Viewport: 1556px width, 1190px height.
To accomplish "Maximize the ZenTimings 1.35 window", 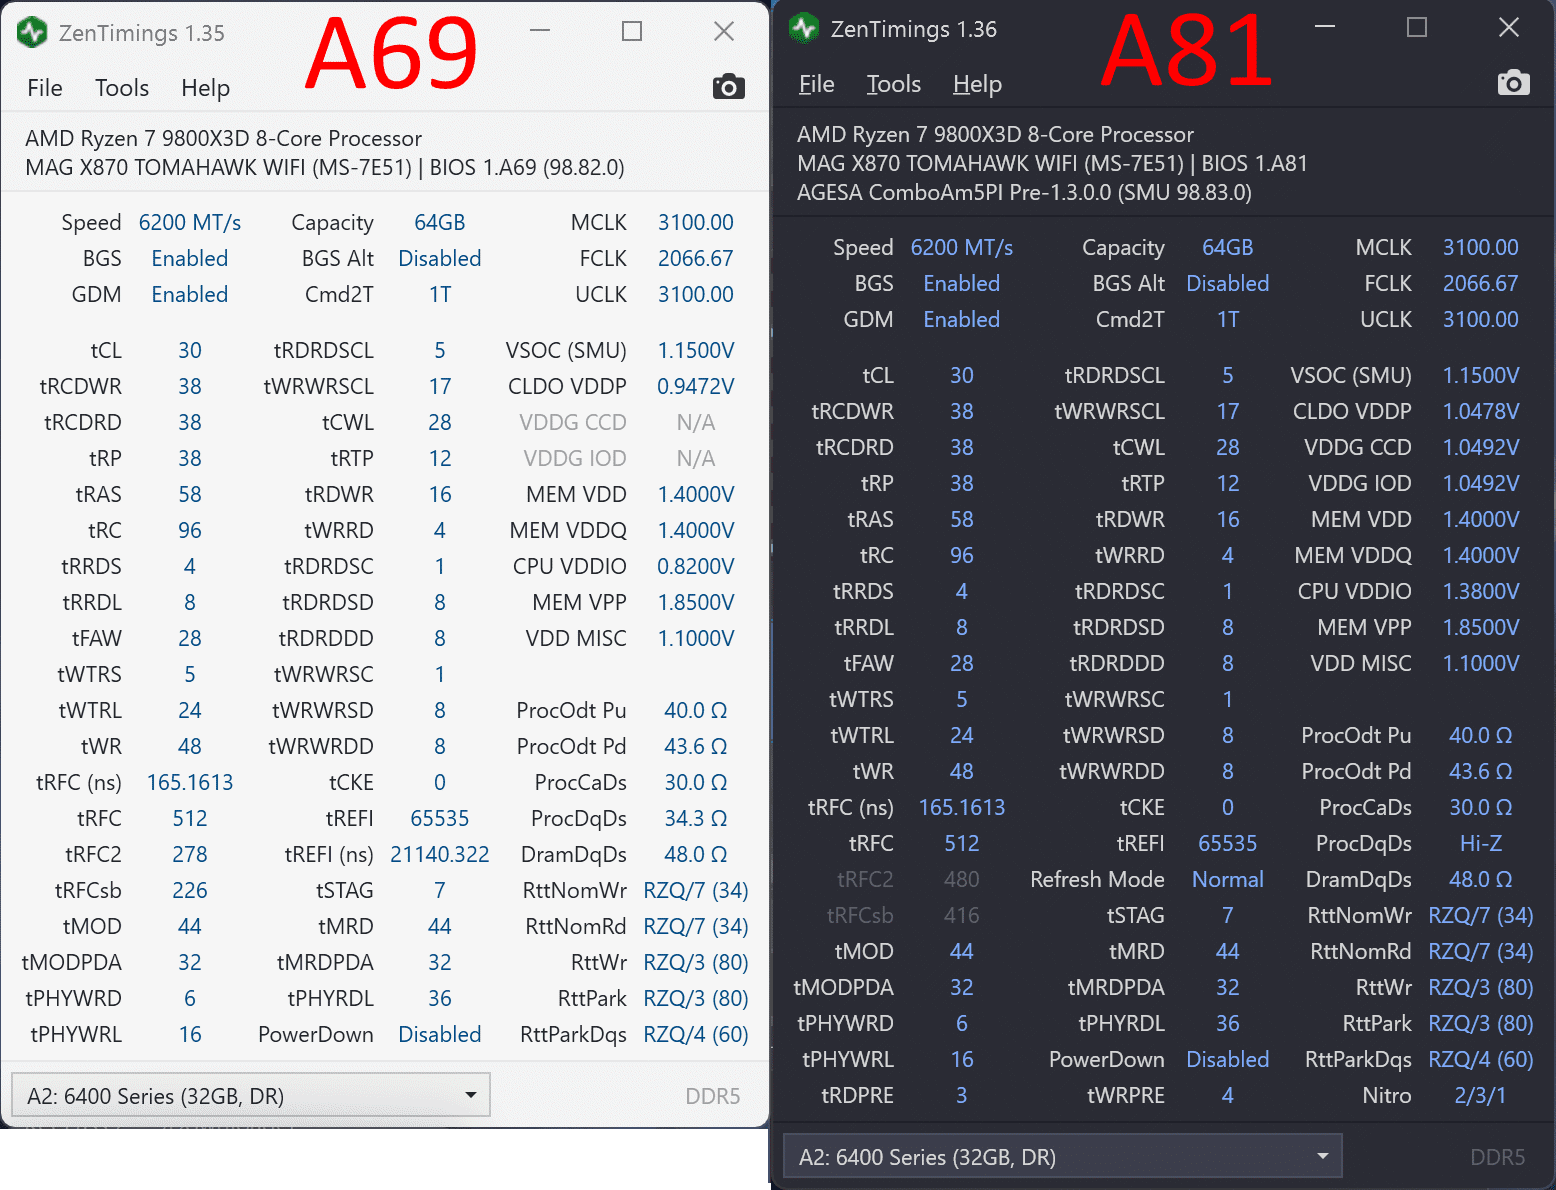I will [x=632, y=31].
